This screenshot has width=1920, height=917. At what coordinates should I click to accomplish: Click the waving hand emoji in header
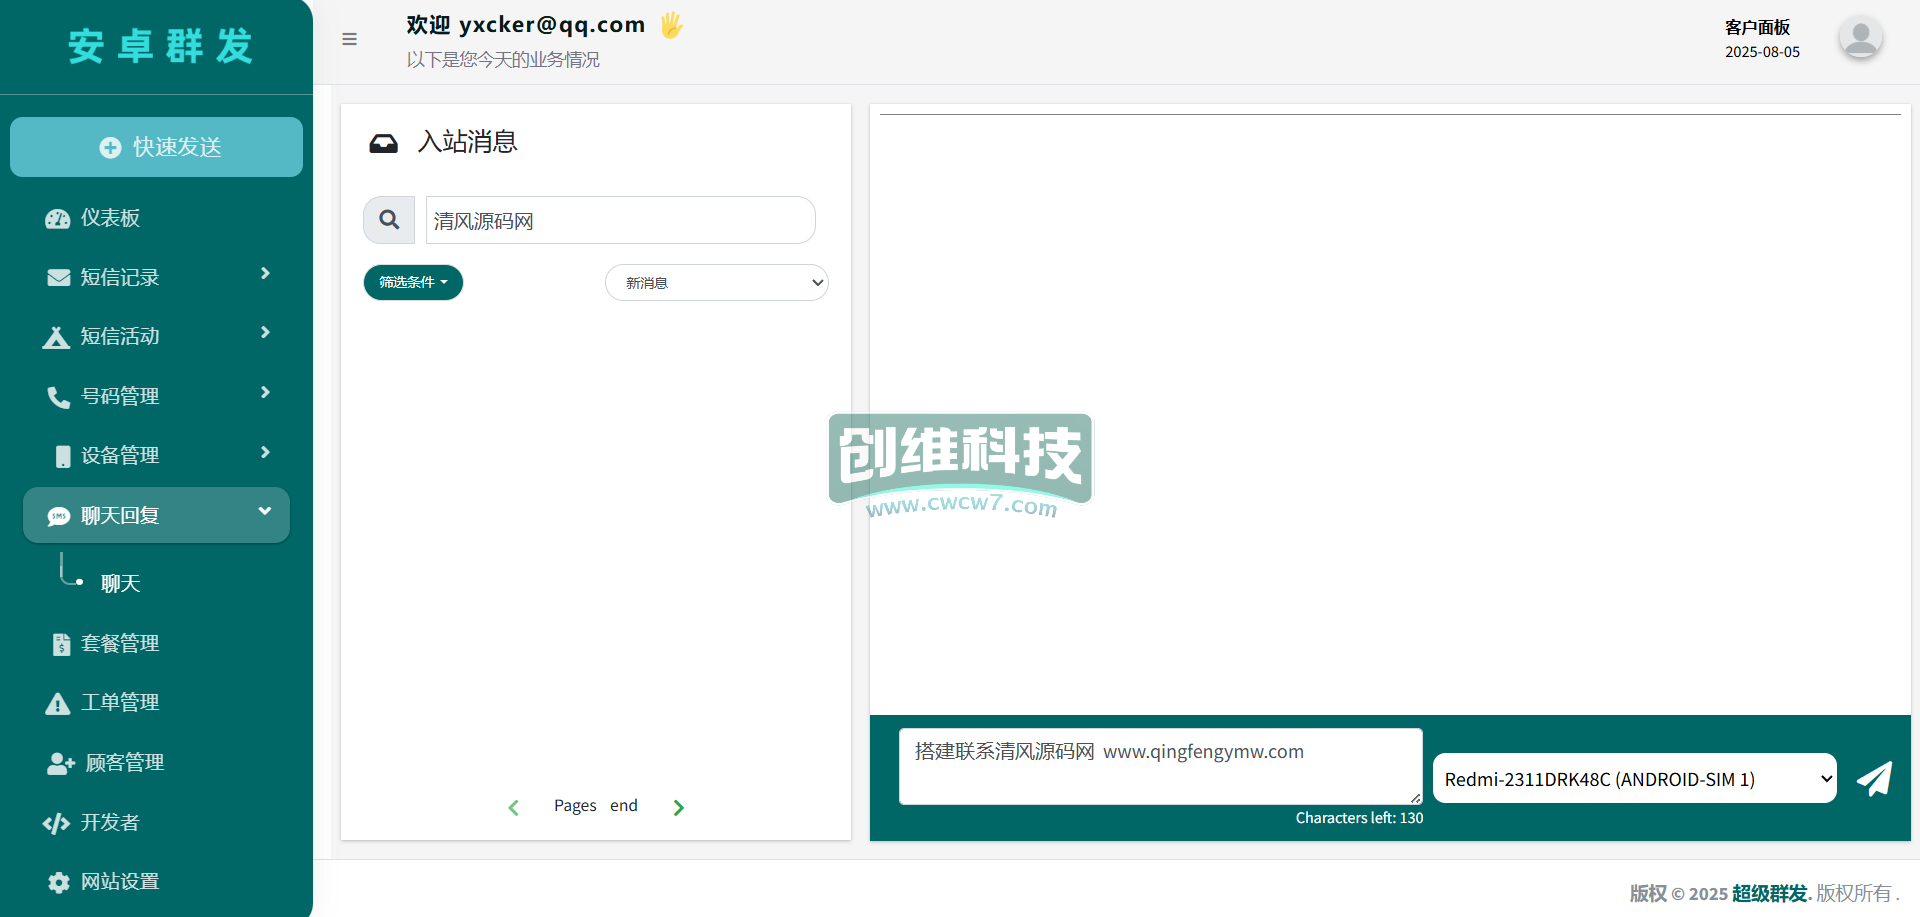[671, 25]
